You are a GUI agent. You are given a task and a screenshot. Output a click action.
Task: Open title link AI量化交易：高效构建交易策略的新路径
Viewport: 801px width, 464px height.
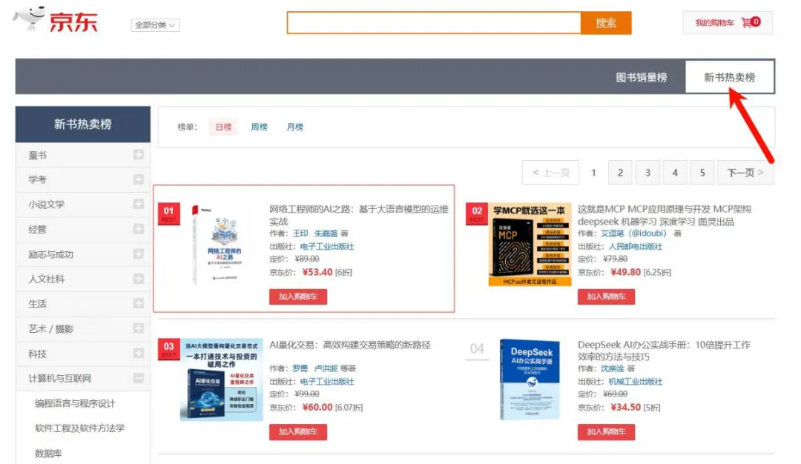[x=350, y=345]
